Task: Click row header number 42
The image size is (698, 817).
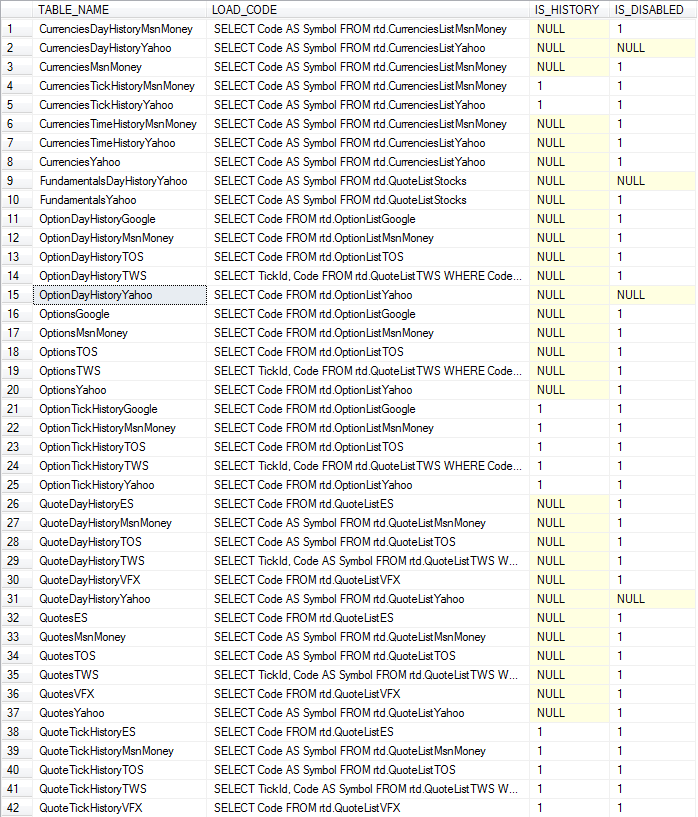Action: 17,809
